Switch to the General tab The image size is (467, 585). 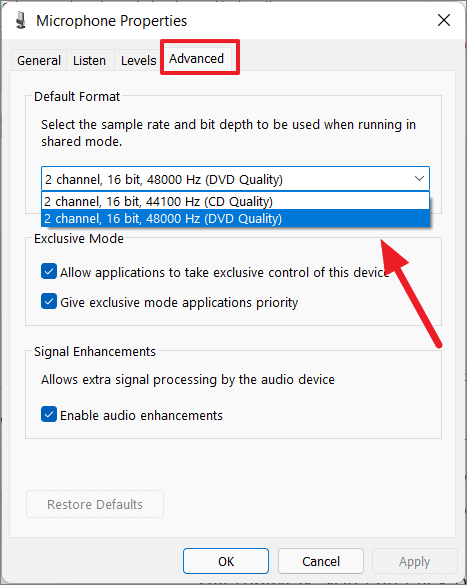(39, 60)
